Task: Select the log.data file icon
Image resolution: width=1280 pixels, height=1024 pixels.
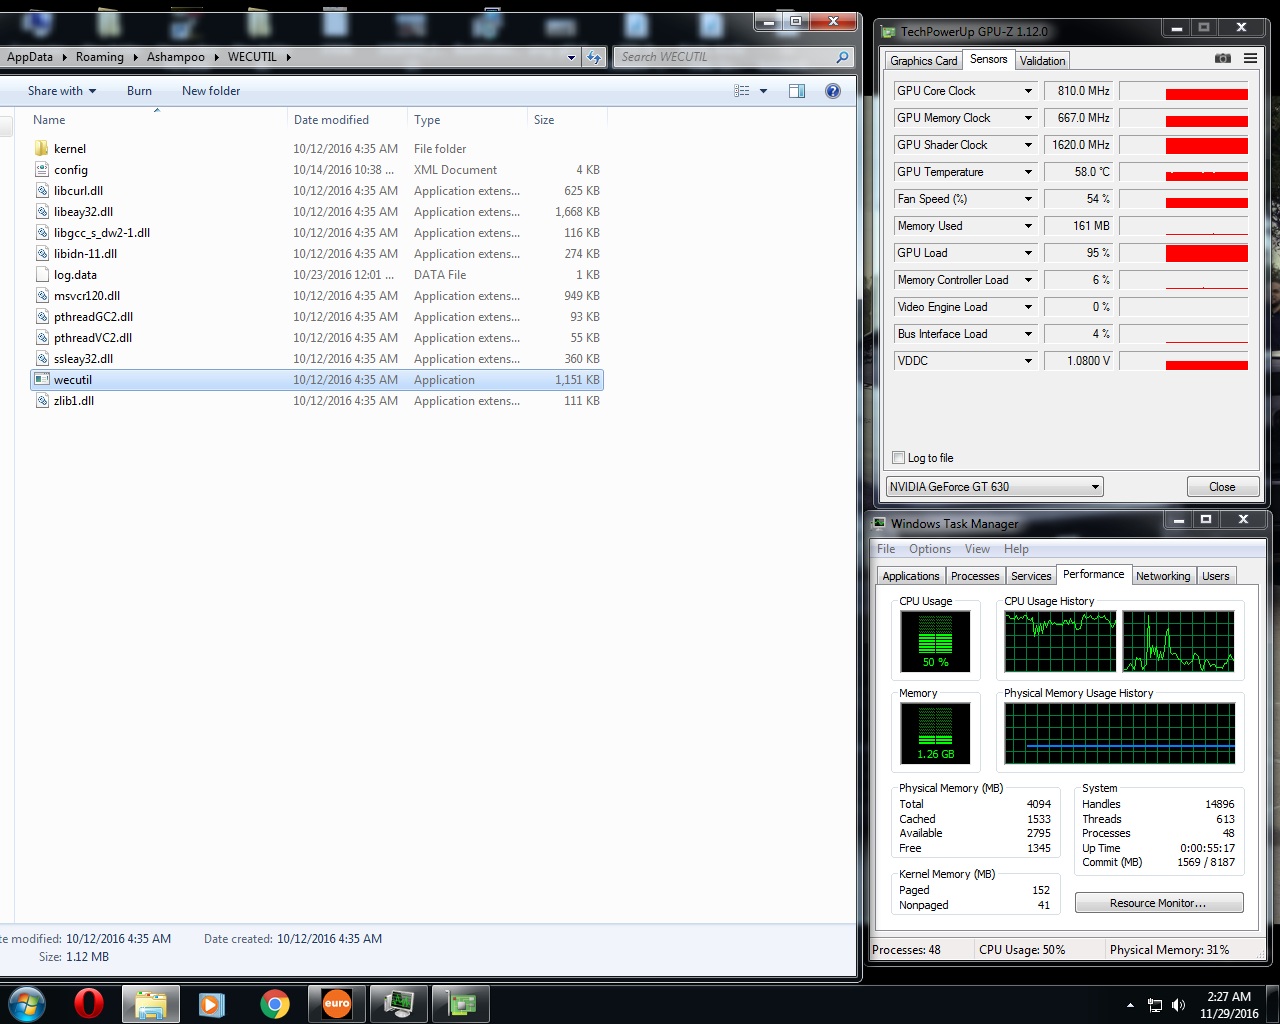Action: [x=41, y=275]
